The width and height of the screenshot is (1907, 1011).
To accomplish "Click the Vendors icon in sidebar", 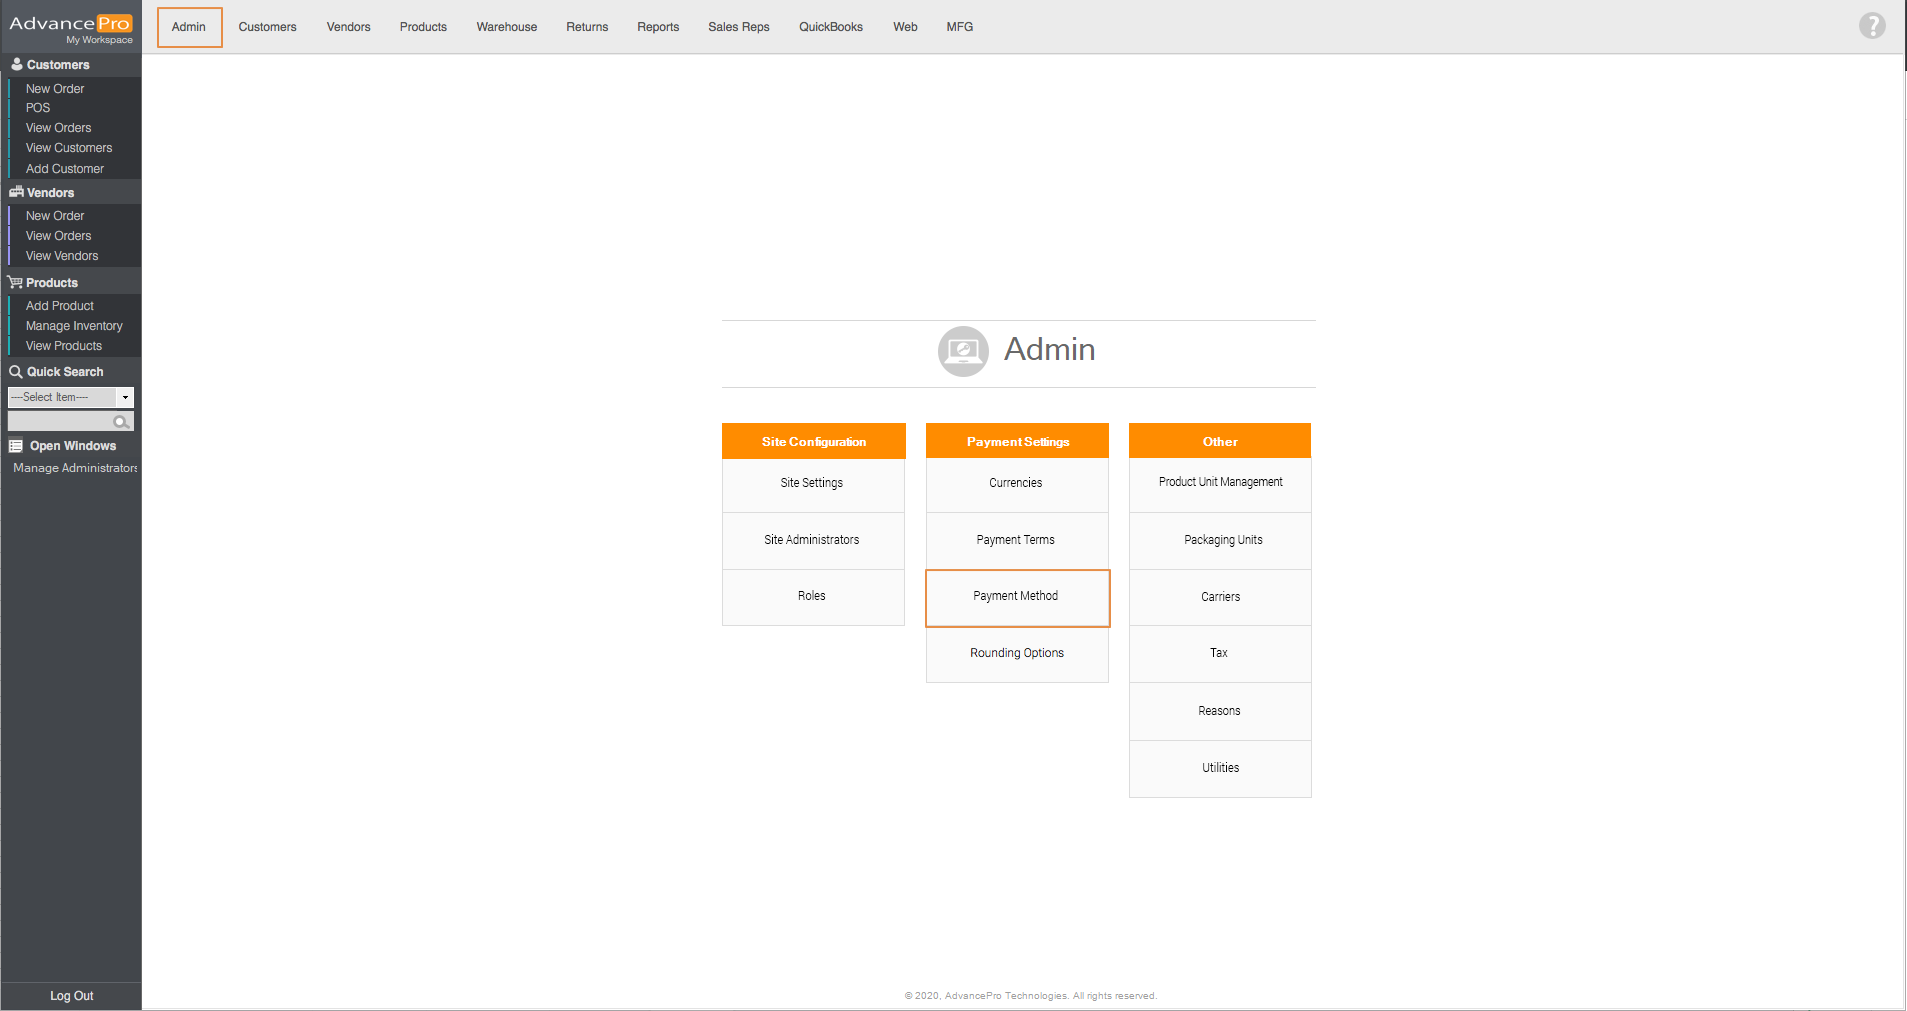I will [16, 192].
